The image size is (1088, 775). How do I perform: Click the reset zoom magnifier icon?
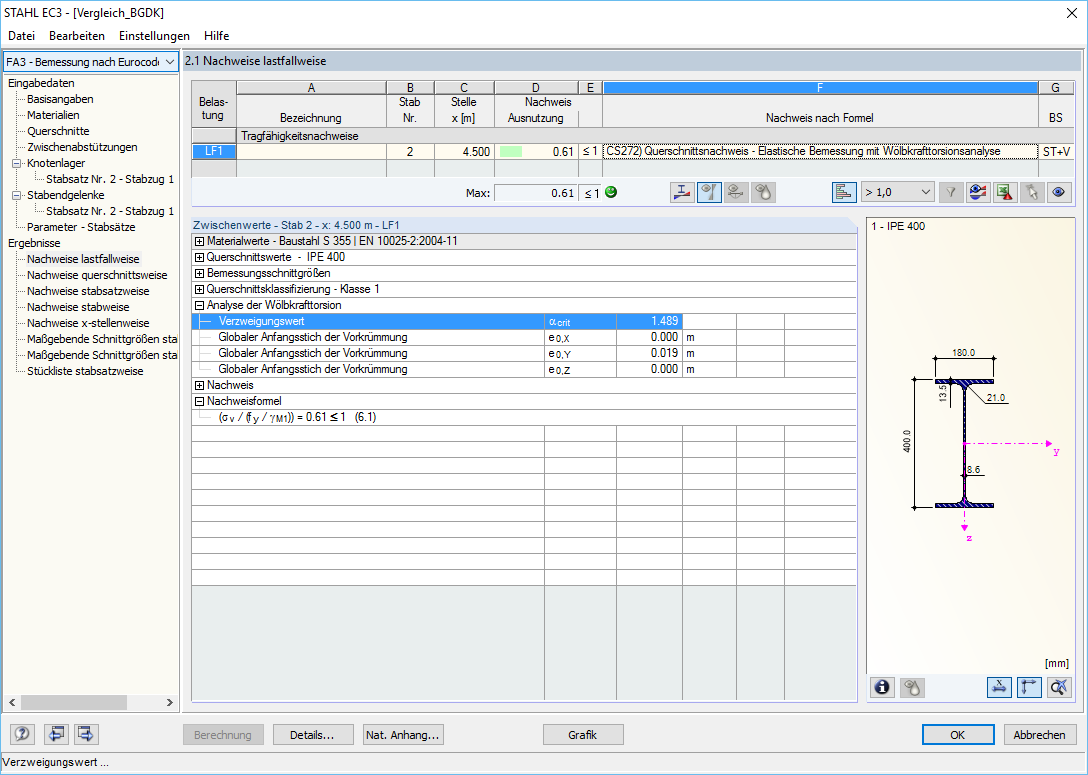click(1059, 687)
